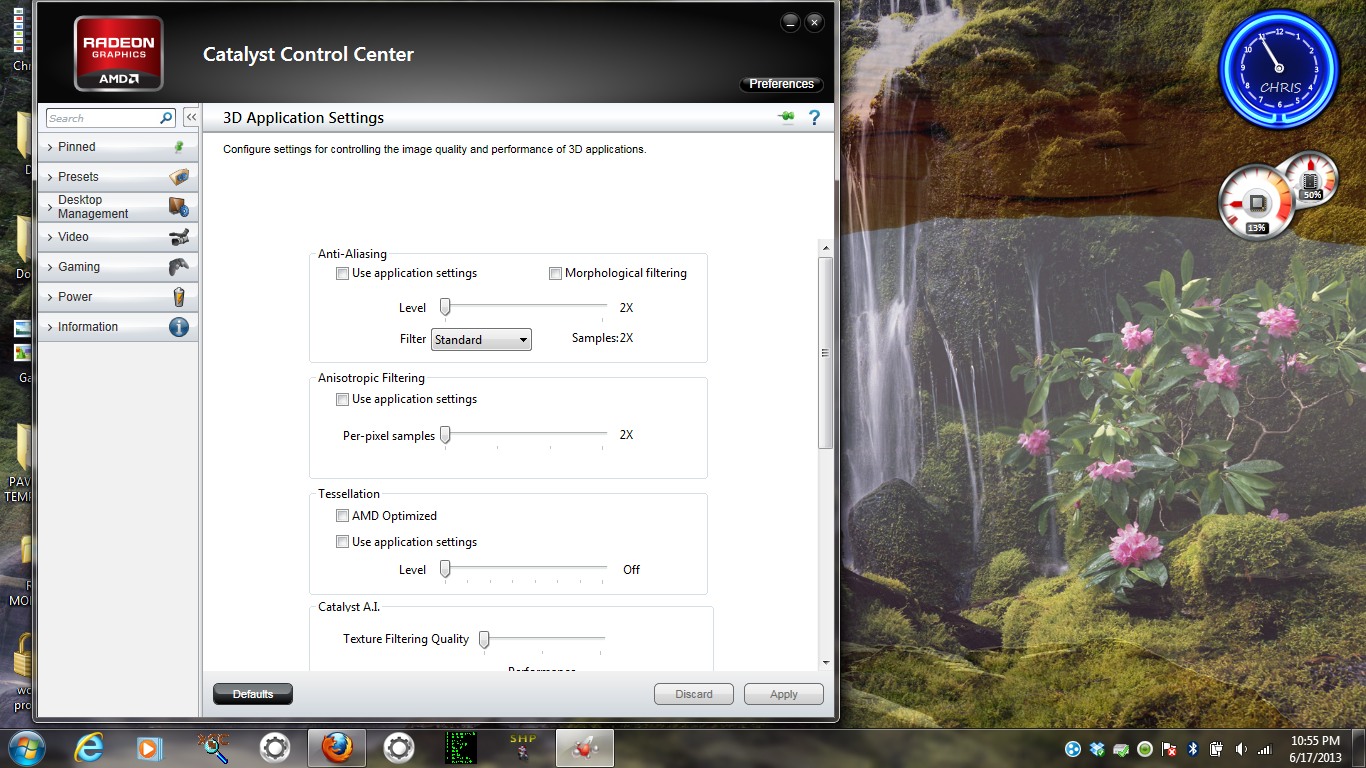Click the scrollbar up arrow in settings panel
Viewport: 1366px width, 768px height.
(x=826, y=247)
